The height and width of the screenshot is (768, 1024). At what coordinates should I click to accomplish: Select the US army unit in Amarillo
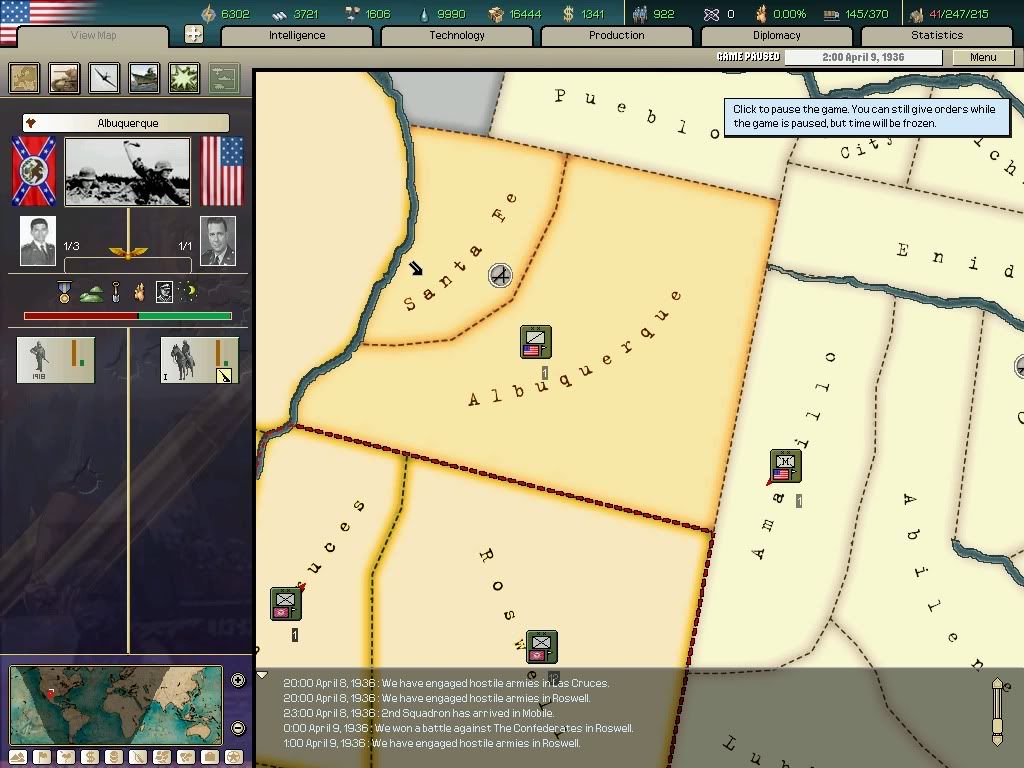pos(786,466)
